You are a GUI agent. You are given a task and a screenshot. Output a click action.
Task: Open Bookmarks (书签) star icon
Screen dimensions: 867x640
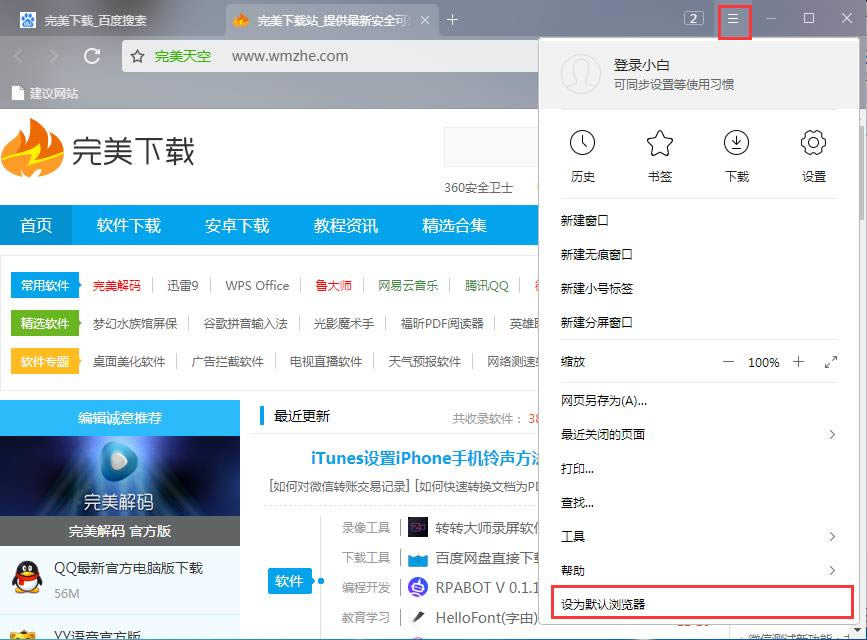pyautogui.click(x=659, y=144)
